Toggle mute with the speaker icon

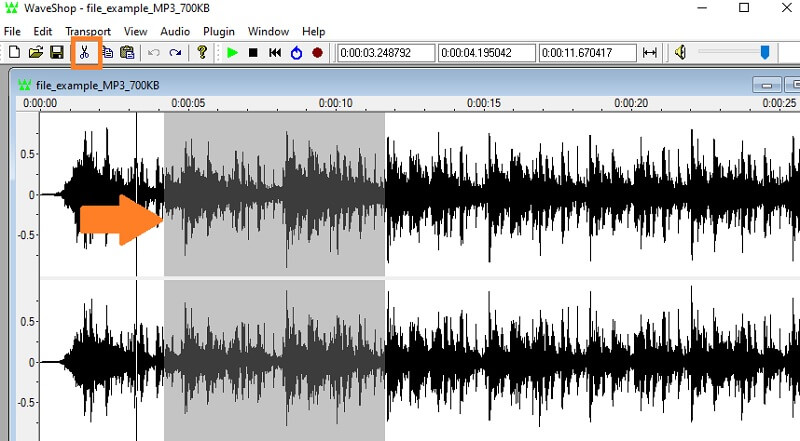[x=680, y=52]
